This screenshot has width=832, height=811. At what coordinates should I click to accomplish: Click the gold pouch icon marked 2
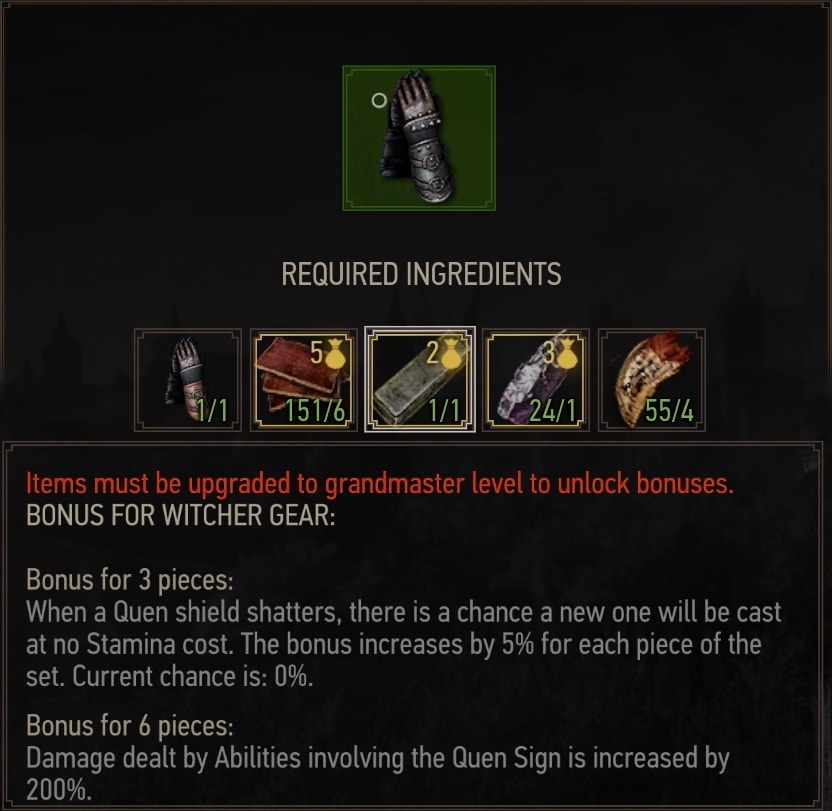pos(452,353)
